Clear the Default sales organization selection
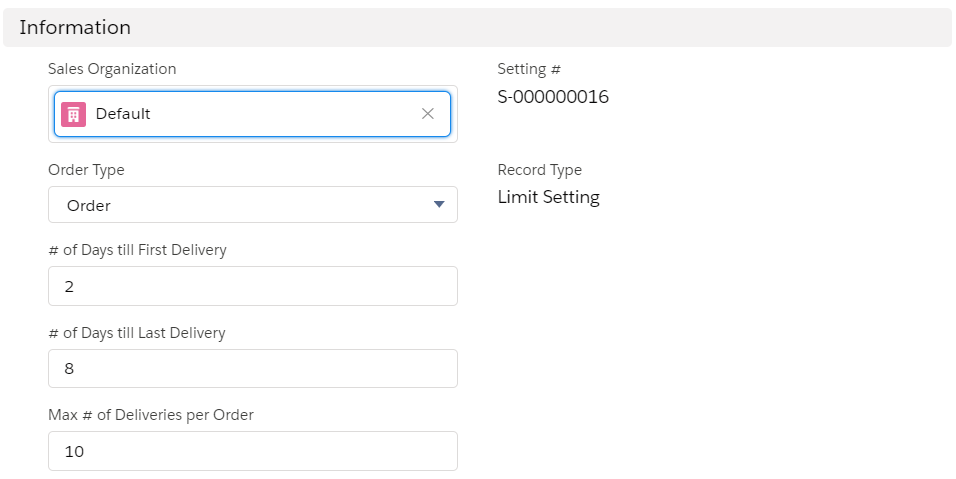Image resolution: width=956 pixels, height=479 pixels. [428, 114]
